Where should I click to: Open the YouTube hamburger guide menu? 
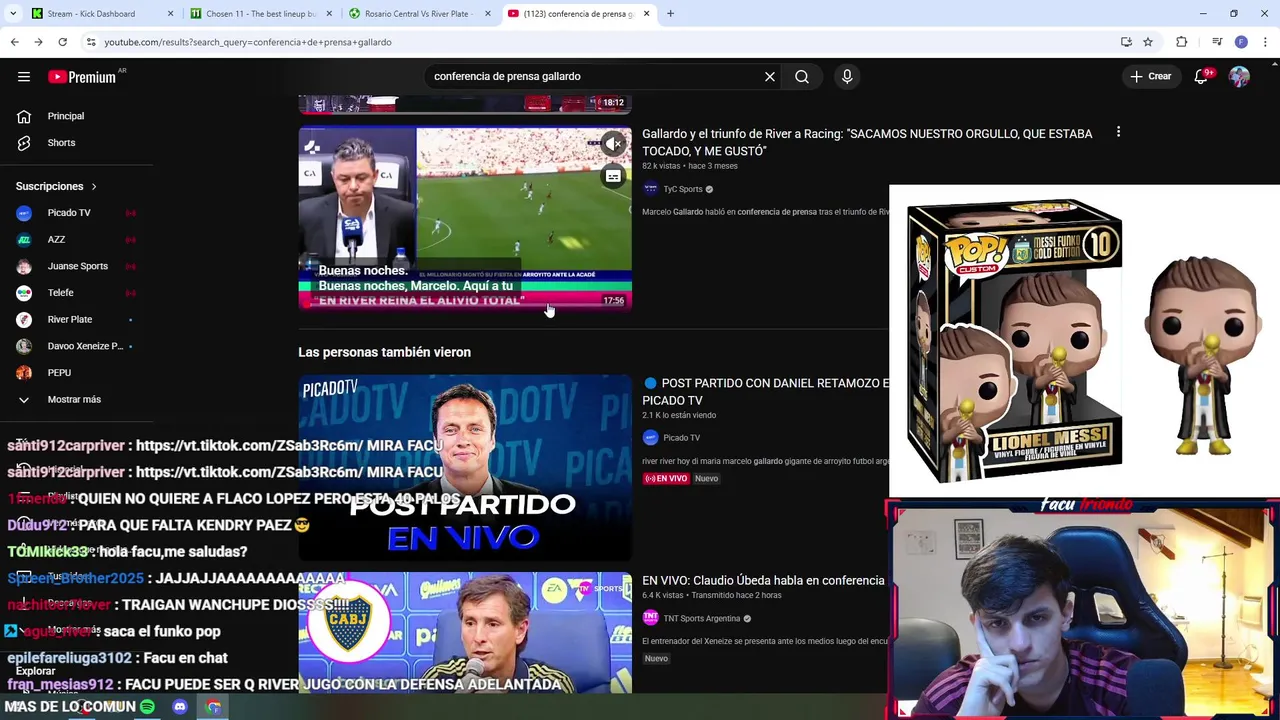24,76
